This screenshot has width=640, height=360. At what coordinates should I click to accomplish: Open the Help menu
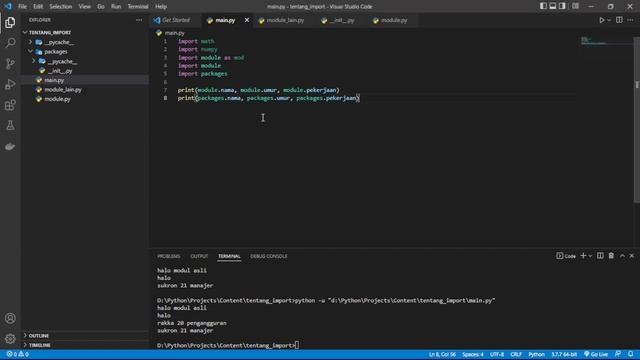(161, 7)
